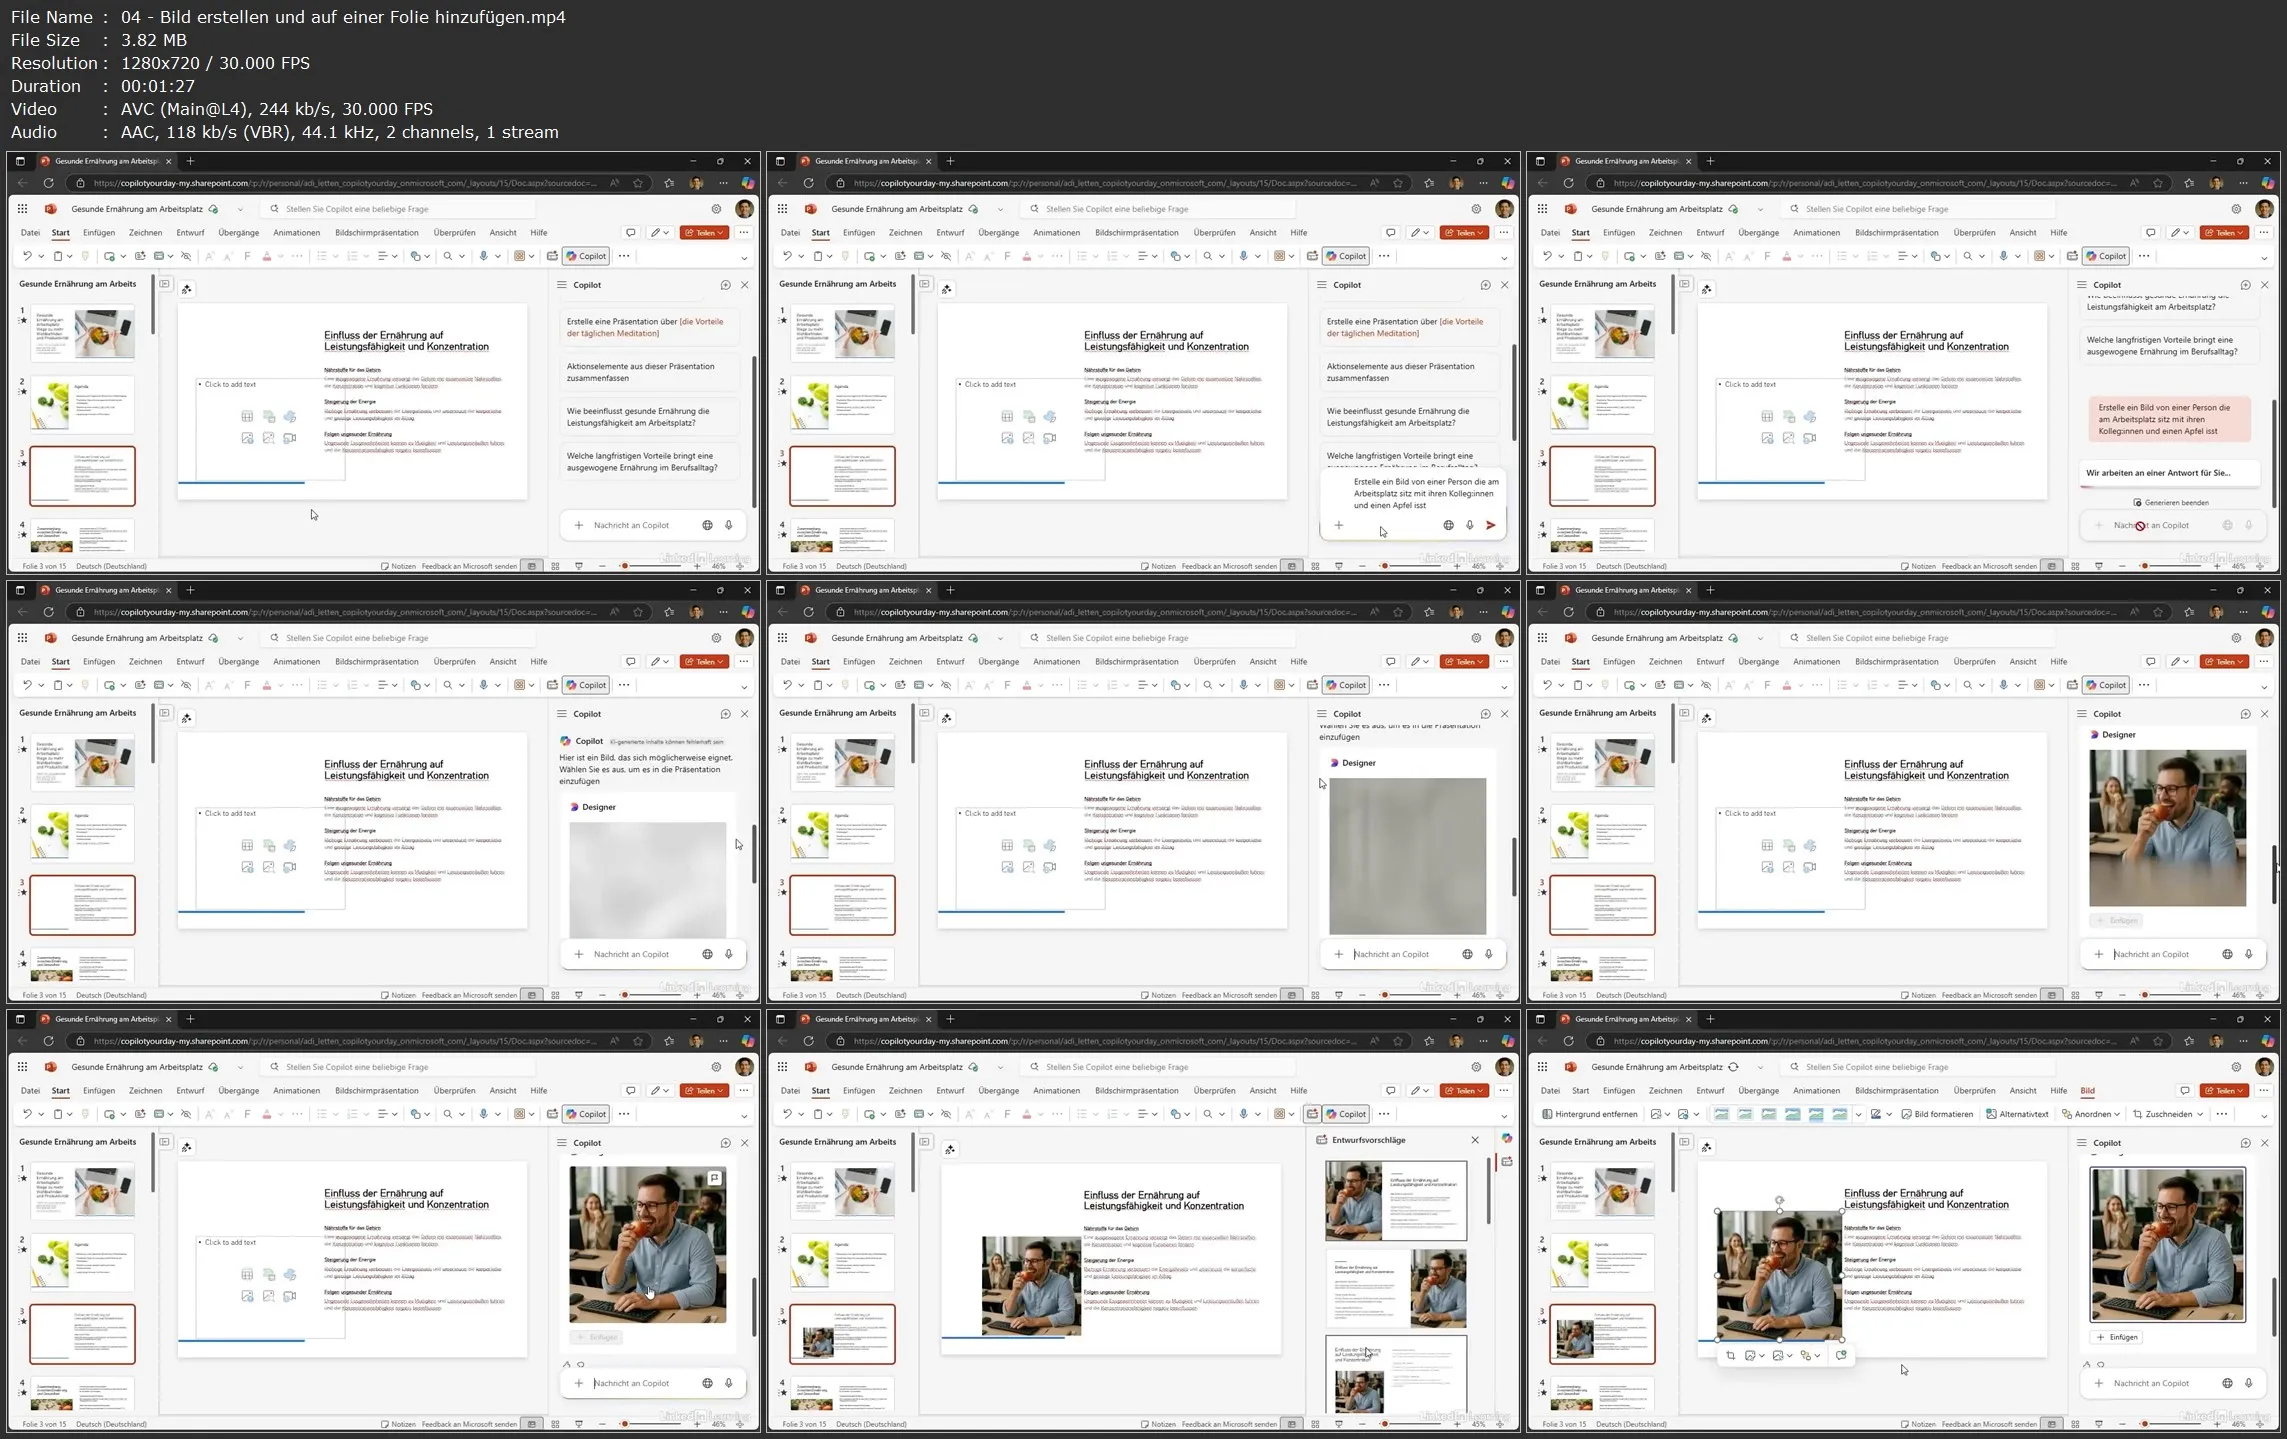
Task: Close Copilot pane in the Bild tab frame
Action: click(2265, 1143)
